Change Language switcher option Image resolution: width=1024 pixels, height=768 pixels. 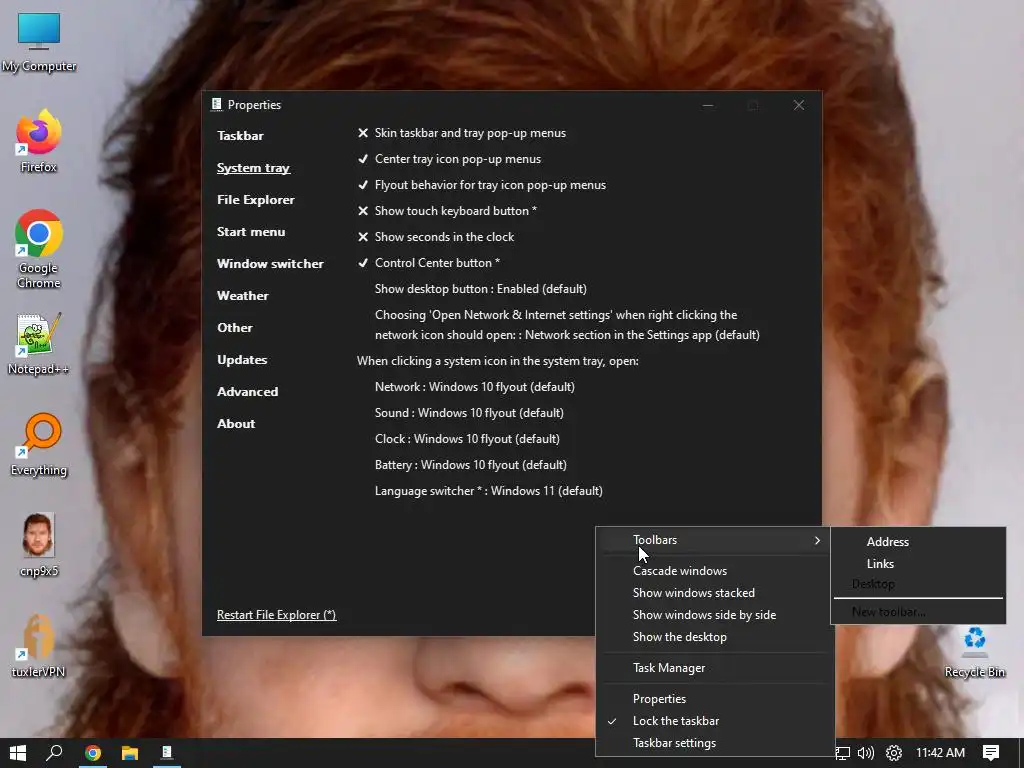click(488, 491)
